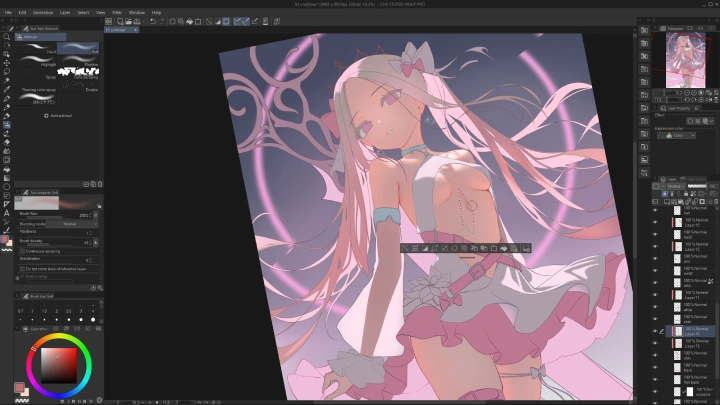Expand the Area scaling options
Viewport: 720px width, 405px height.
(x=17, y=278)
